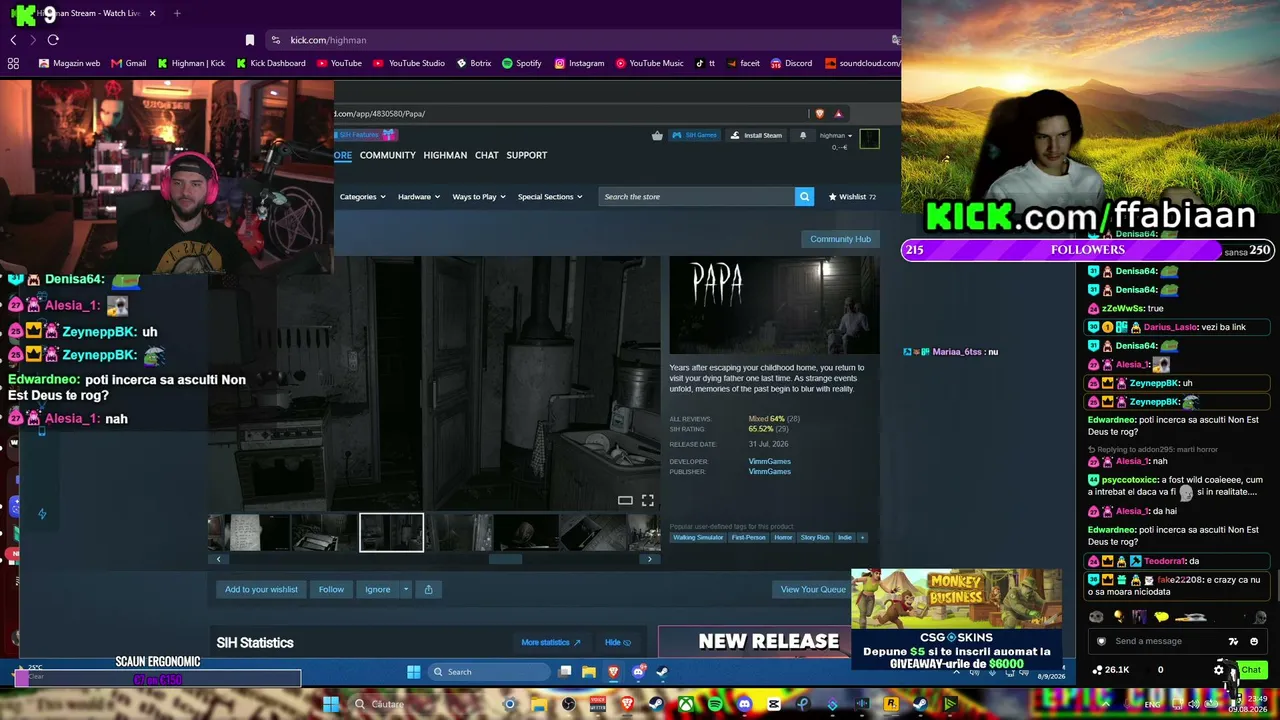Expand the Special Sections dropdown
The height and width of the screenshot is (720, 1280).
tap(550, 197)
